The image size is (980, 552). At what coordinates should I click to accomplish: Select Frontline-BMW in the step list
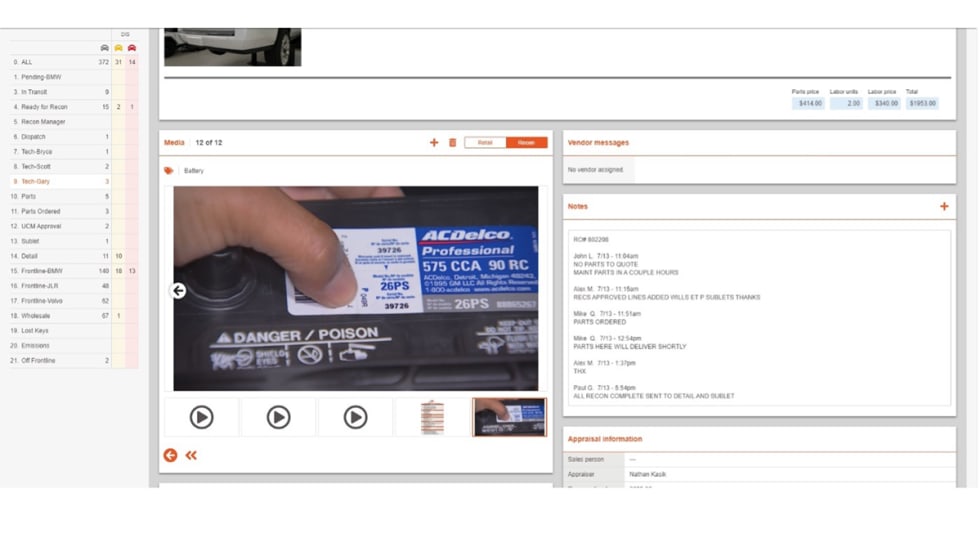pyautogui.click(x=42, y=271)
